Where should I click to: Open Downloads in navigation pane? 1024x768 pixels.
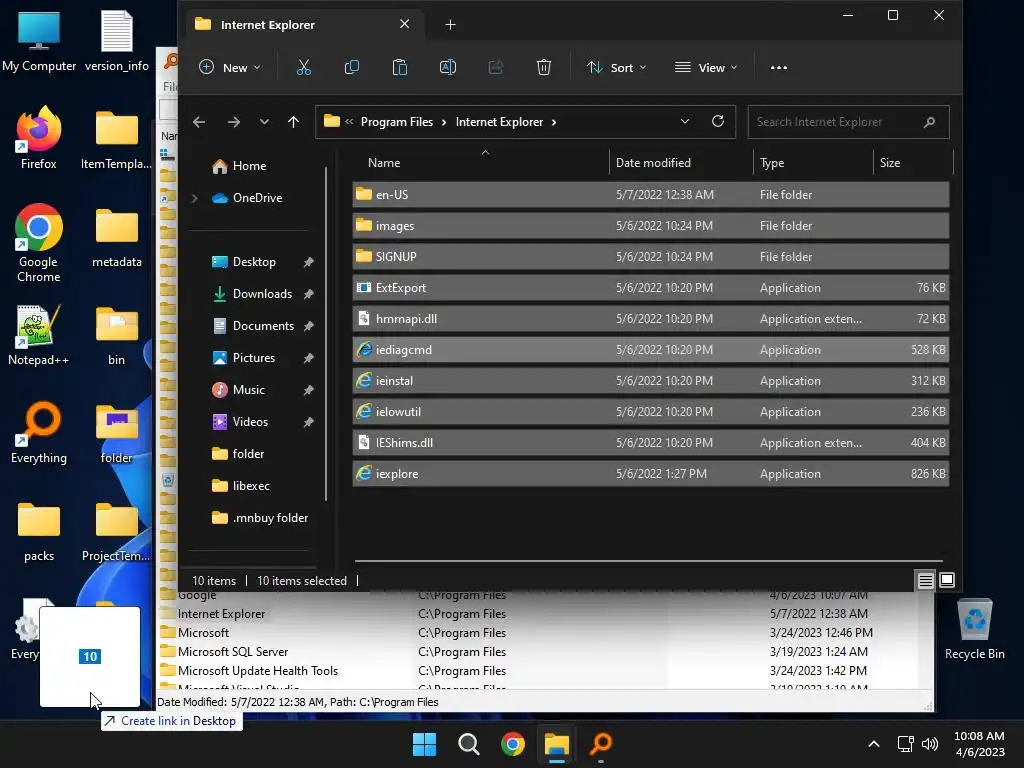pos(262,294)
